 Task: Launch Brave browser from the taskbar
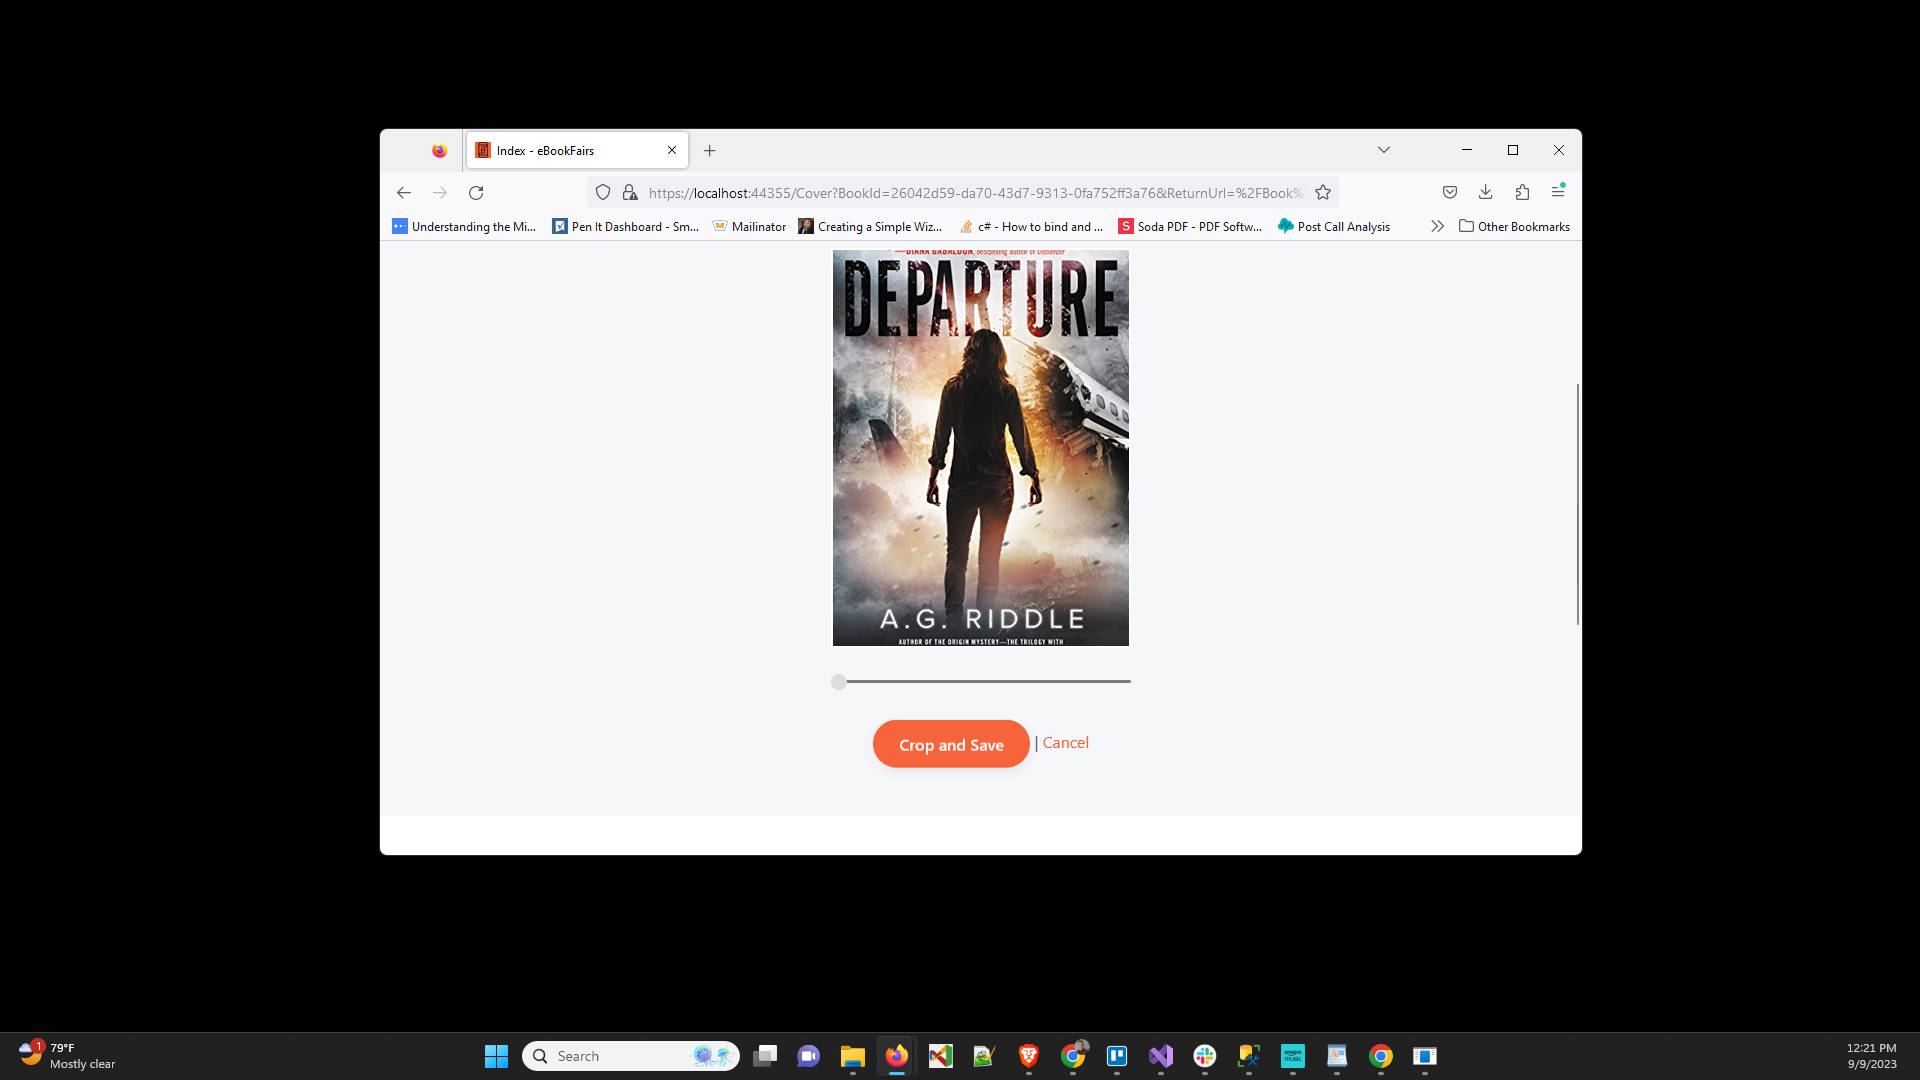pyautogui.click(x=1028, y=1056)
